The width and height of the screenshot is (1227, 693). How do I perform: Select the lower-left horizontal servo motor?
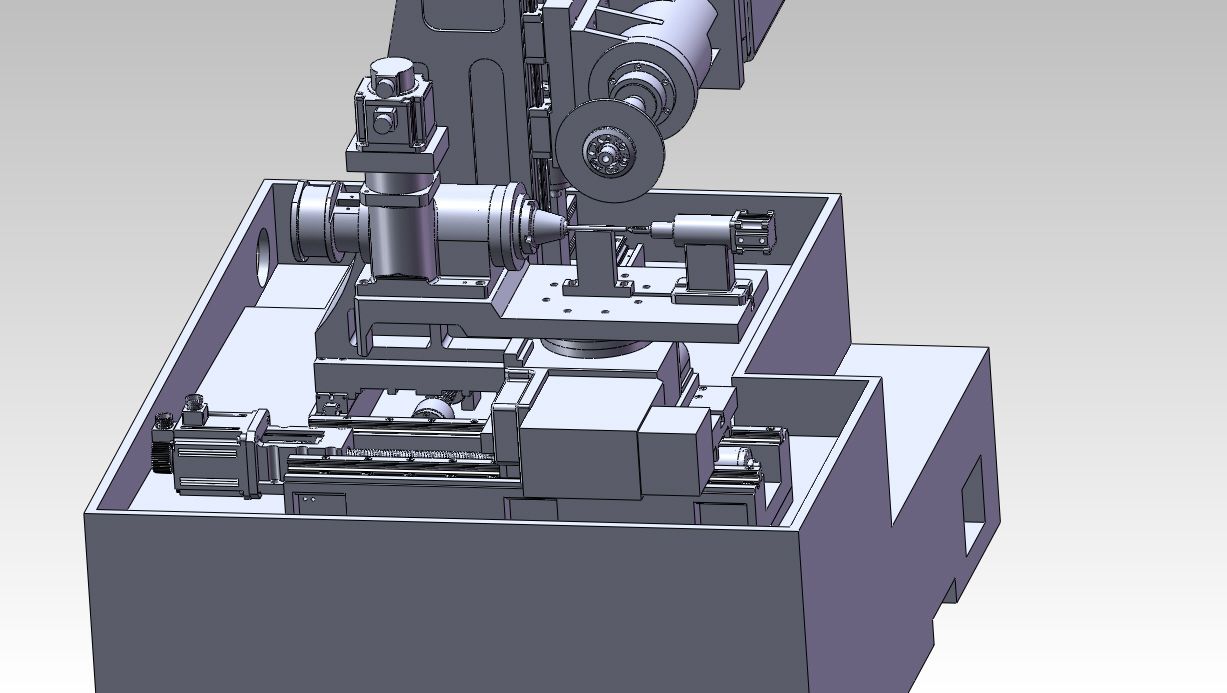click(x=205, y=455)
